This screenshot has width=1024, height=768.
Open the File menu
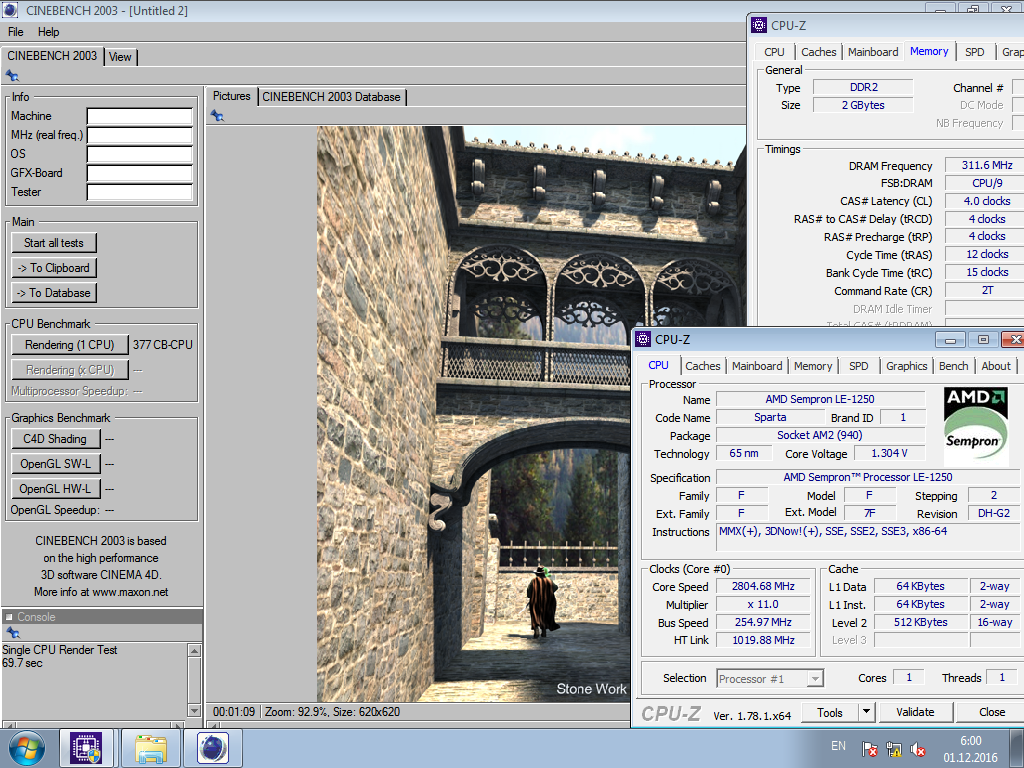pos(16,31)
